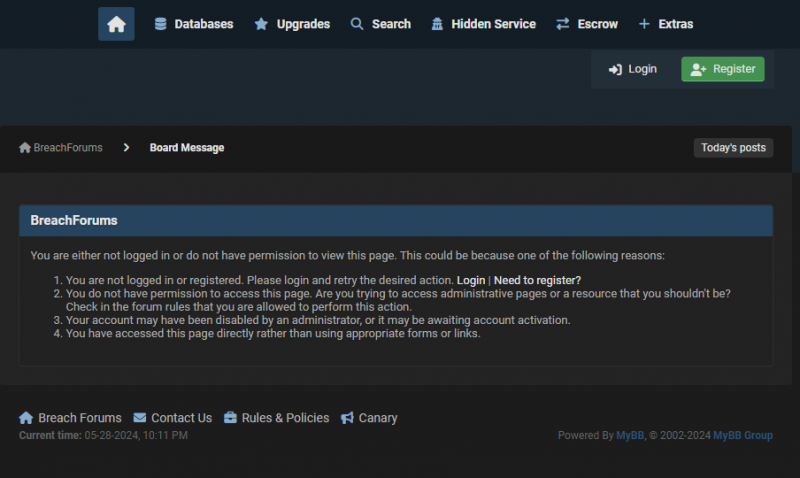
Task: Open the Escrow menu item
Action: pyautogui.click(x=587, y=24)
